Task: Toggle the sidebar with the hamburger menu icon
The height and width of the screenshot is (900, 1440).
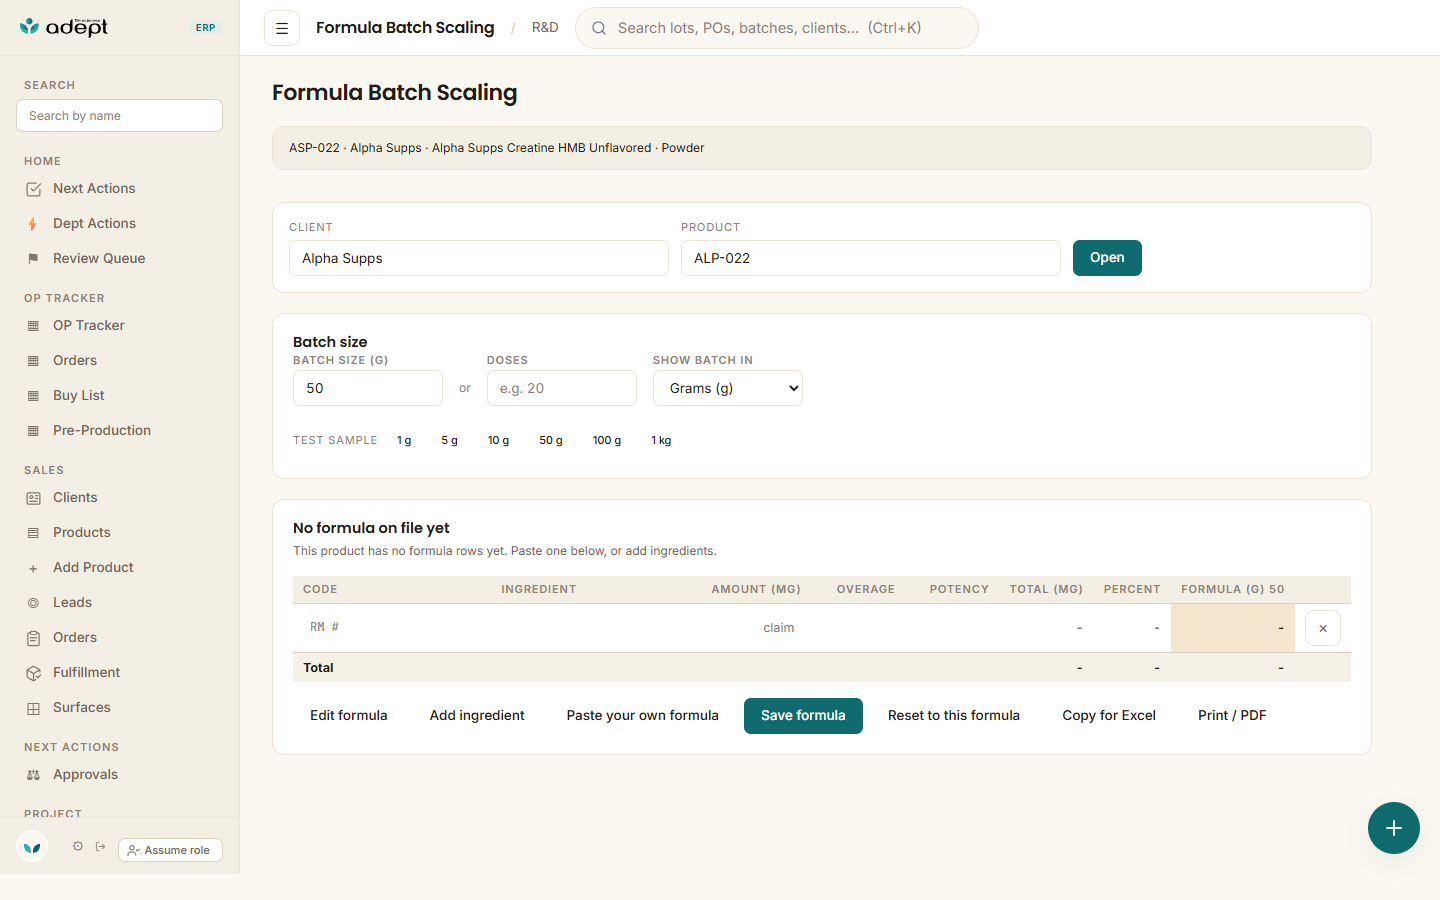Action: click(282, 28)
